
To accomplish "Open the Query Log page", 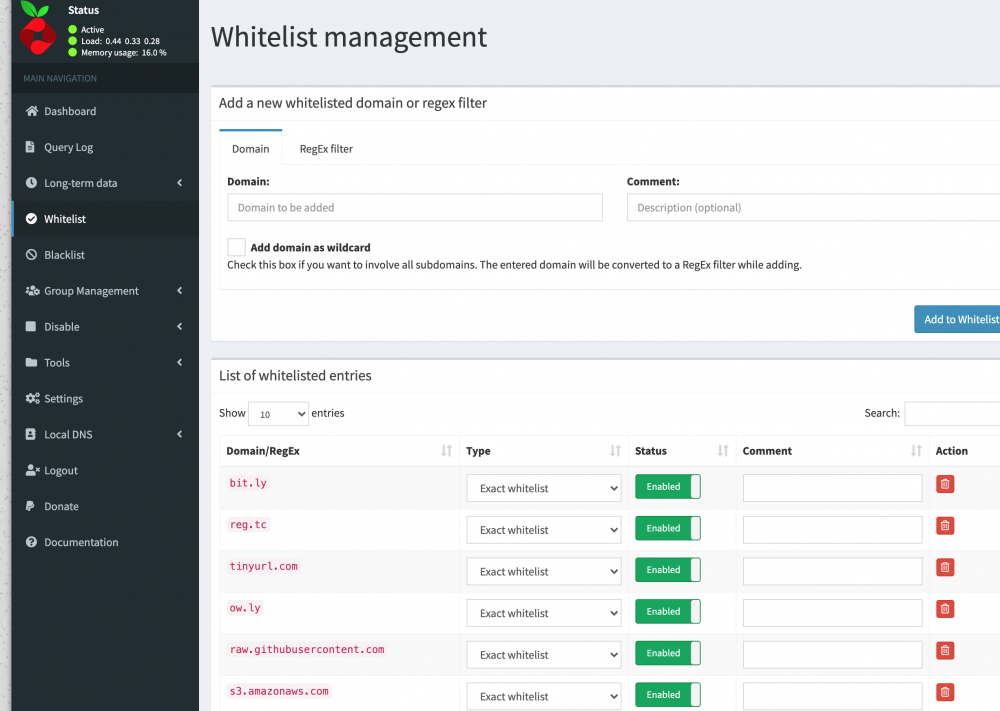I will coord(105,147).
